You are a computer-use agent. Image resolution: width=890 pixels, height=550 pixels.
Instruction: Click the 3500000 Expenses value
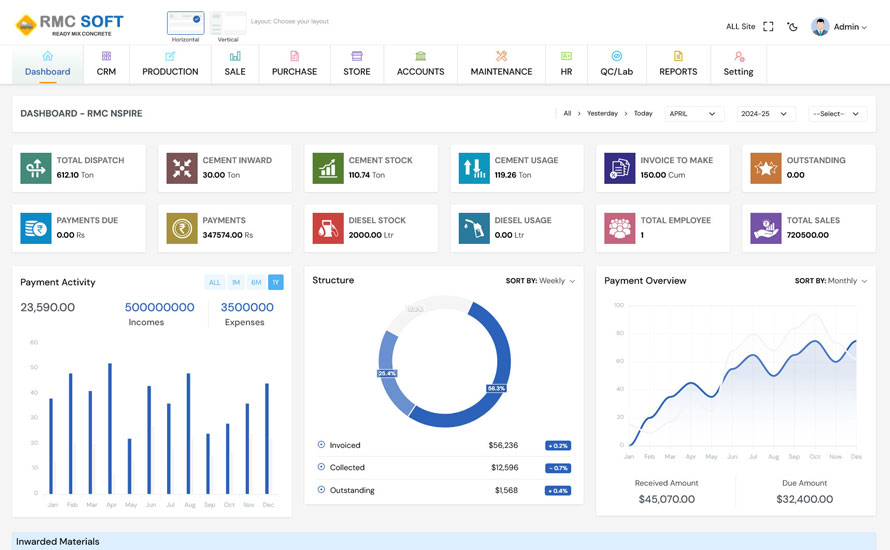tap(247, 307)
